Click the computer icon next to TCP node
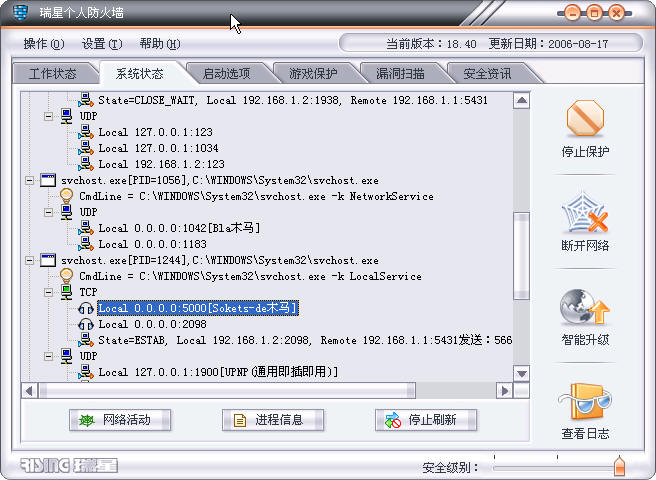Image resolution: width=656 pixels, height=480 pixels. click(67, 292)
